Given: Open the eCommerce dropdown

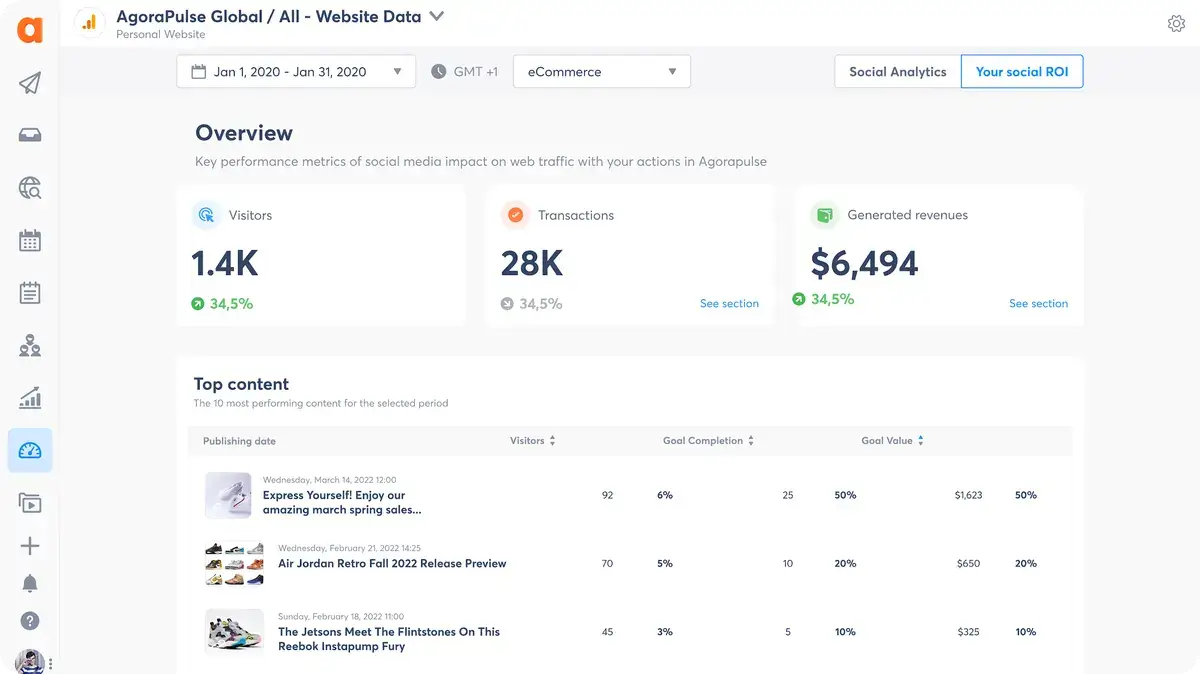Looking at the screenshot, I should pos(601,71).
